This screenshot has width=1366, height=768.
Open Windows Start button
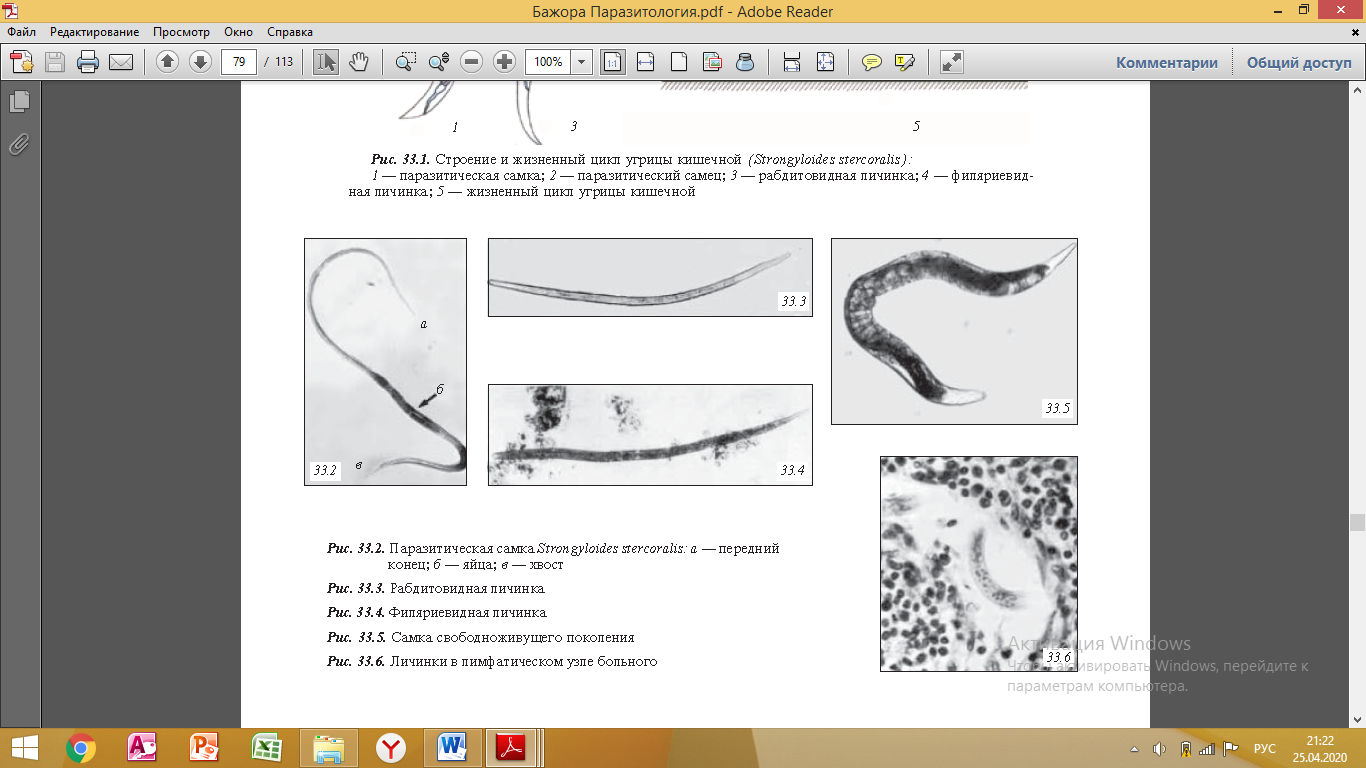(x=22, y=747)
